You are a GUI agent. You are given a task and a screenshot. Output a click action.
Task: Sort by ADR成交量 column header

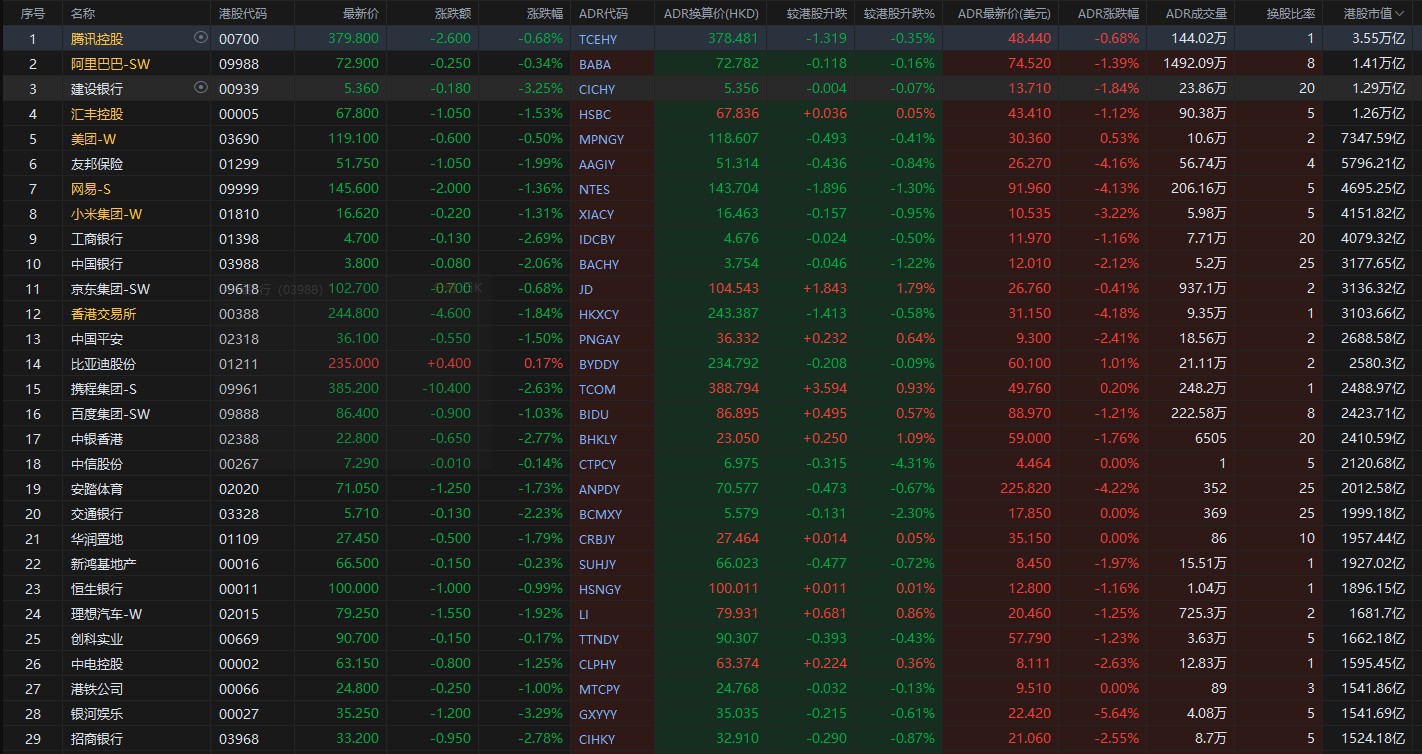[1196, 13]
